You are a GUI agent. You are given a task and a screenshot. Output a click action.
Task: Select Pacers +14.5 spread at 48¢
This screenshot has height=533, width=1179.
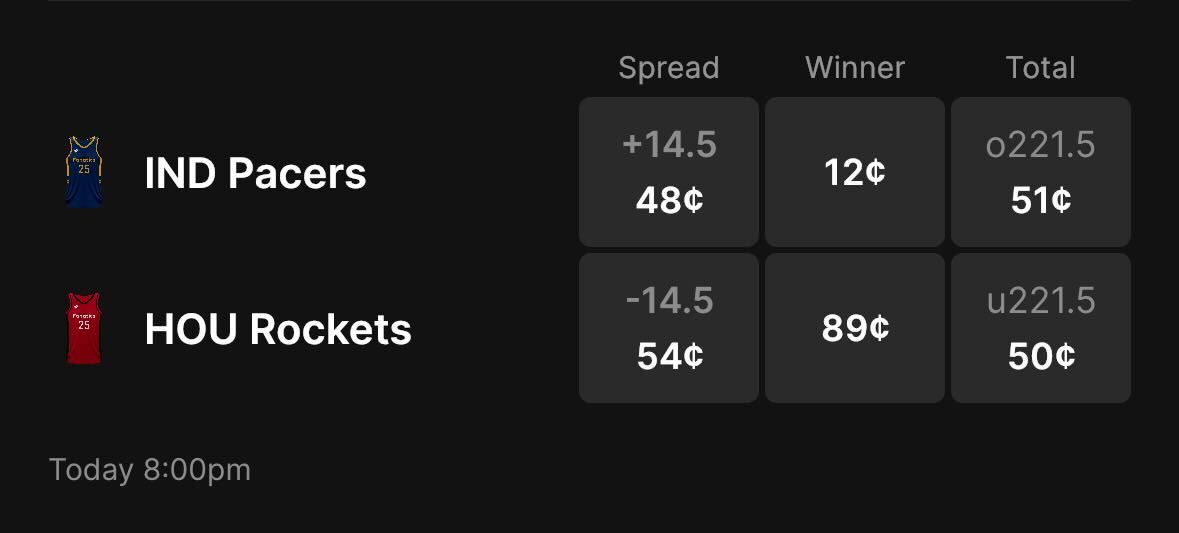pyautogui.click(x=669, y=172)
